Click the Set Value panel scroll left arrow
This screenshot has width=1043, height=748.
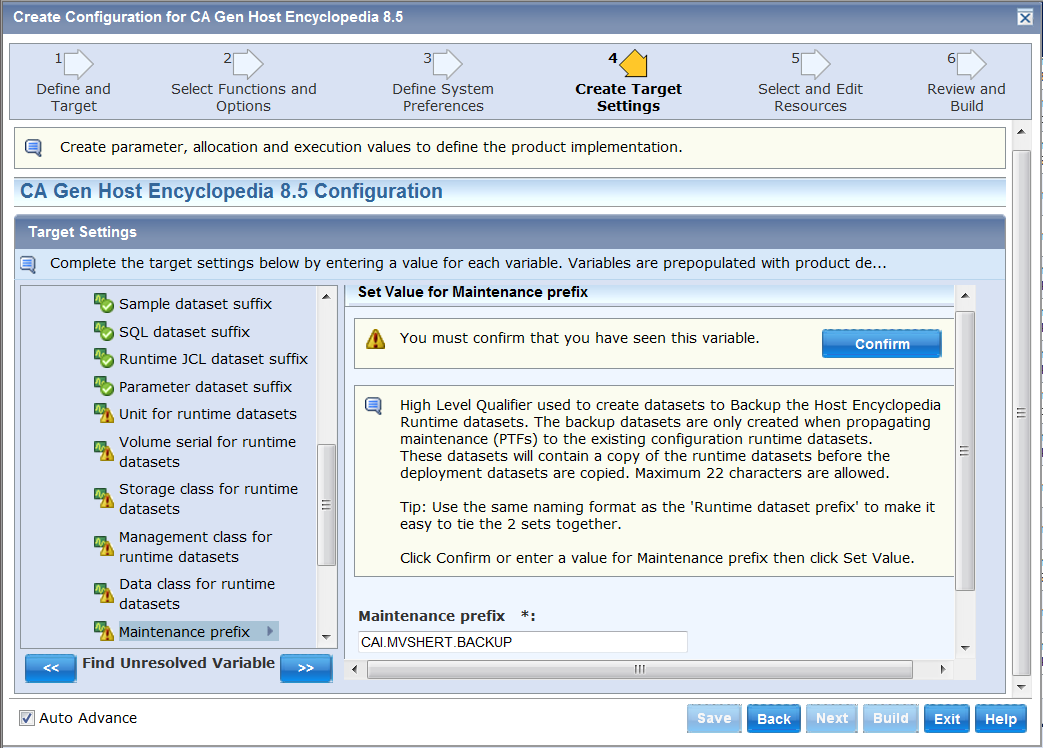355,669
